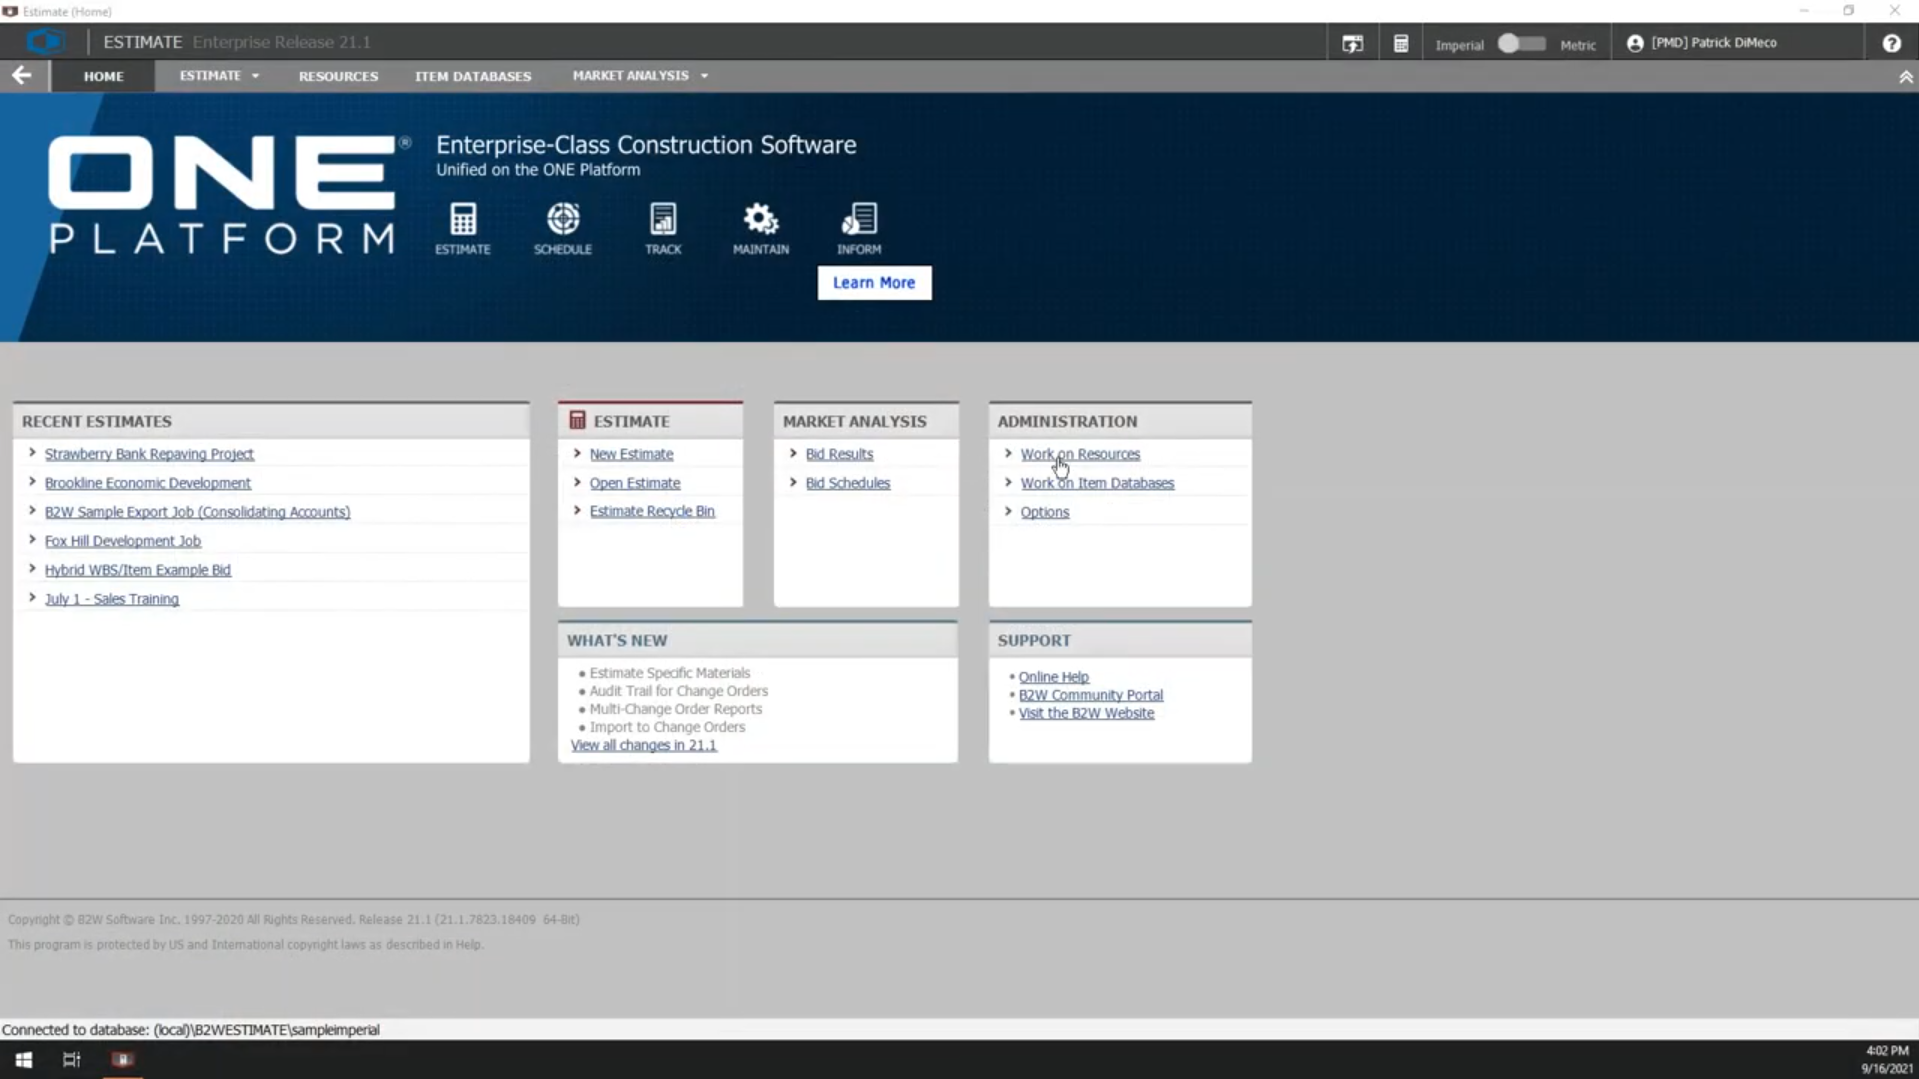The image size is (1919, 1079).
Task: Open the New Estimate link
Action: 631,453
